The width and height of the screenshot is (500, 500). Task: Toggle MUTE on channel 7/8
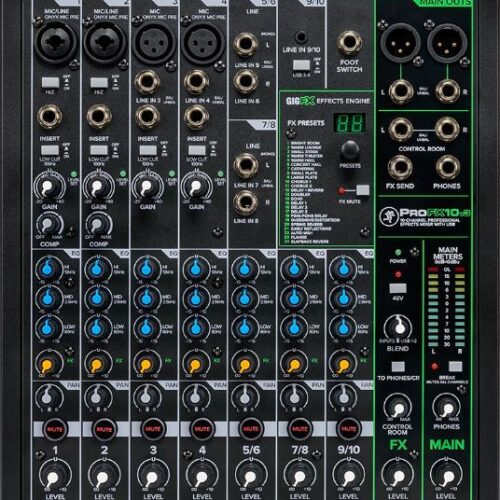pyautogui.click(x=300, y=429)
